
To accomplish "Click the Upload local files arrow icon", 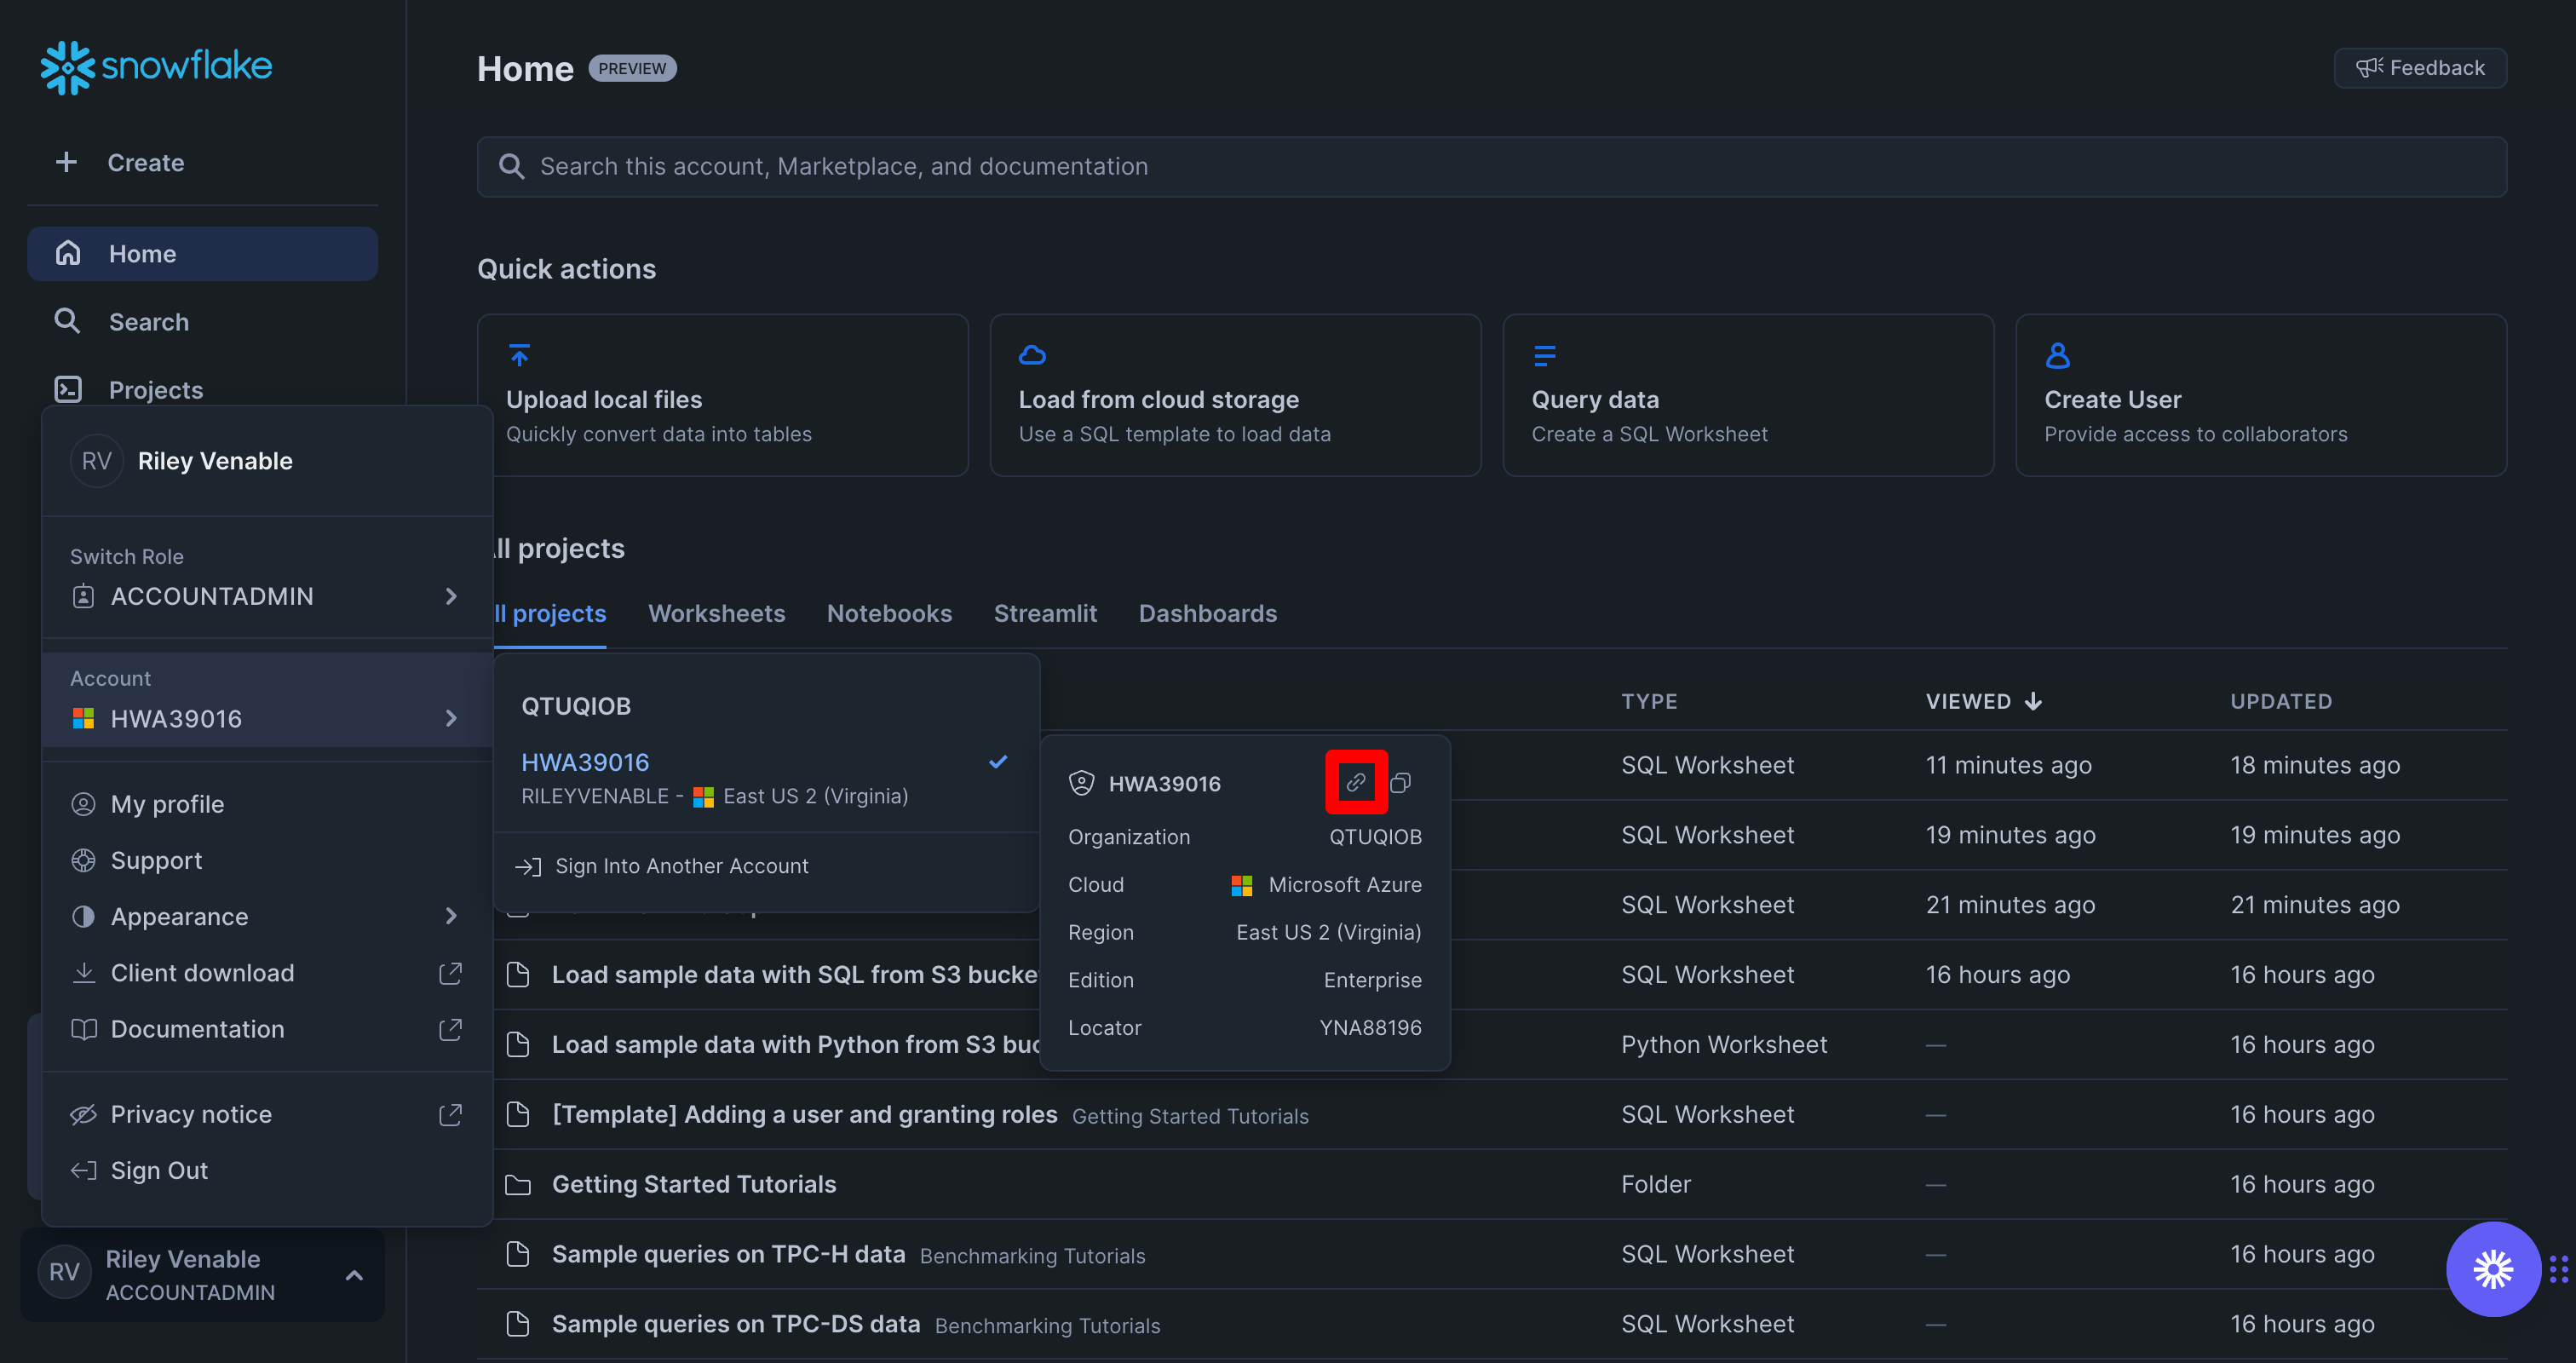I will [x=519, y=355].
